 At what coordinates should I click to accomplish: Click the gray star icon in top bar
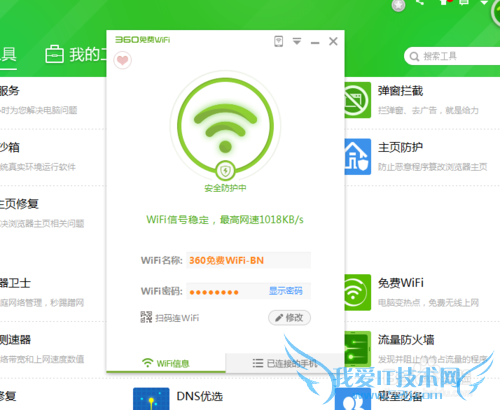(398, 5)
